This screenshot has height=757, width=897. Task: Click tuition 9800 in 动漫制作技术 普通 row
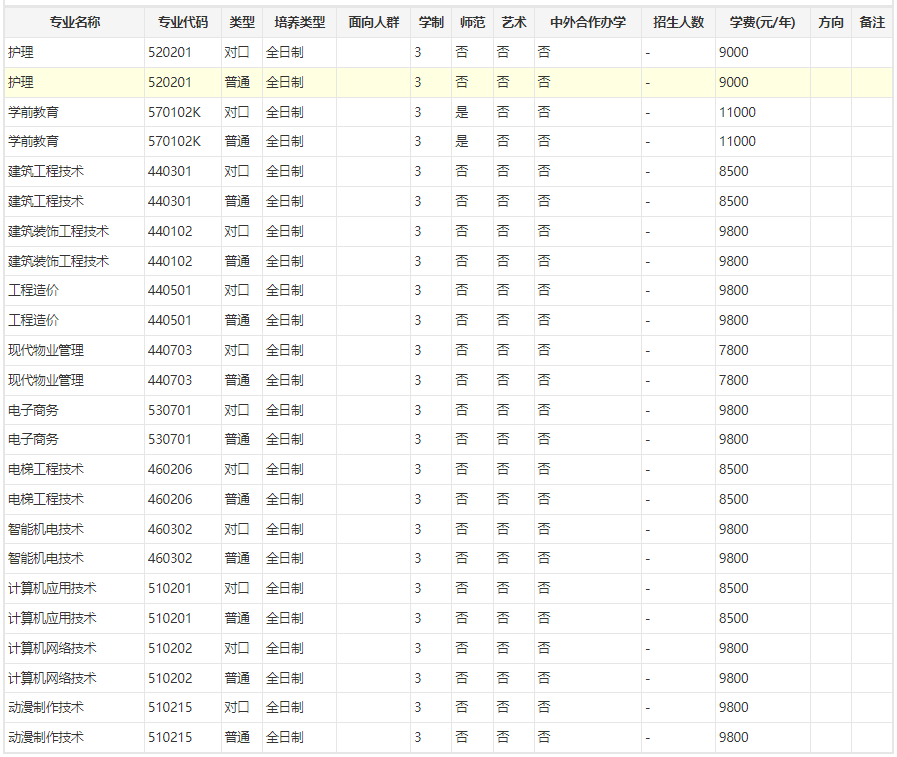733,737
